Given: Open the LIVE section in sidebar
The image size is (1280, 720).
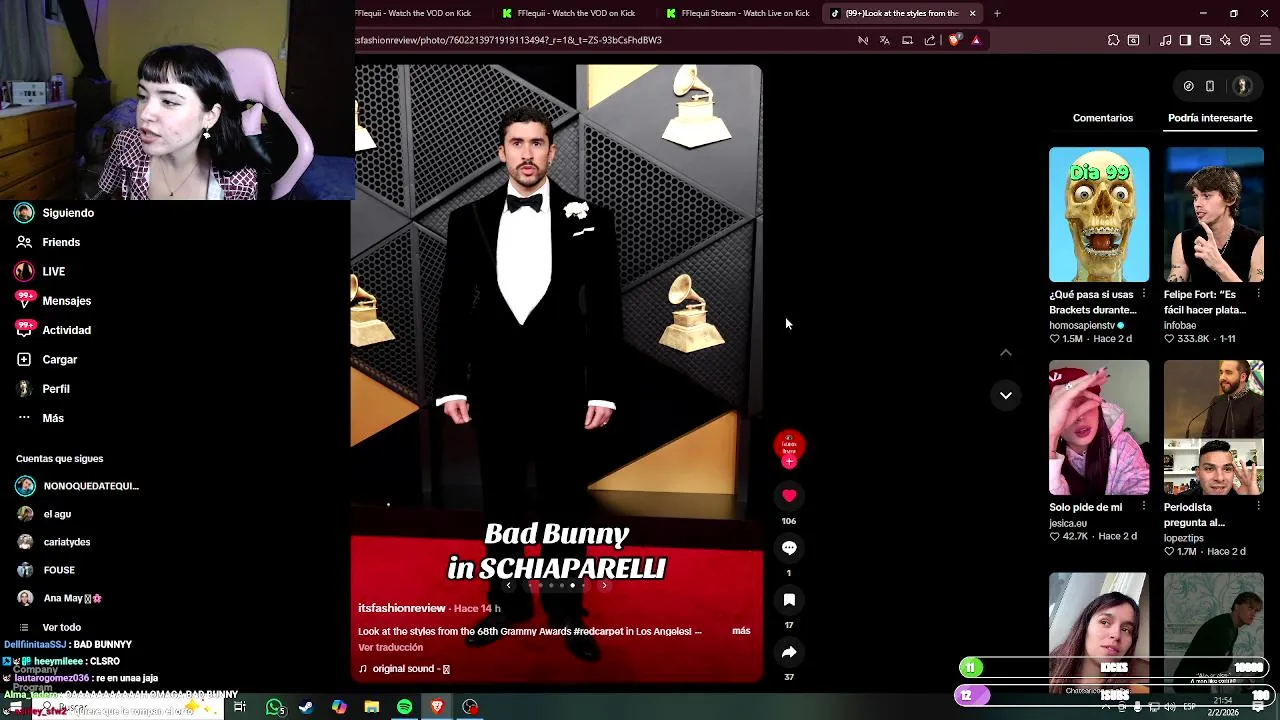Looking at the screenshot, I should 40,271.
